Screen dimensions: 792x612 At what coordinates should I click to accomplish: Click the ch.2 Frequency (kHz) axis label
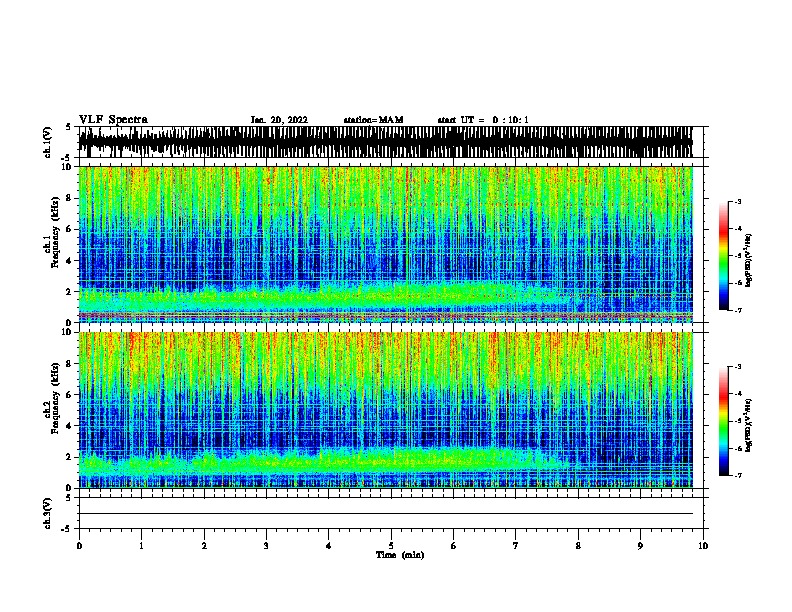53,398
